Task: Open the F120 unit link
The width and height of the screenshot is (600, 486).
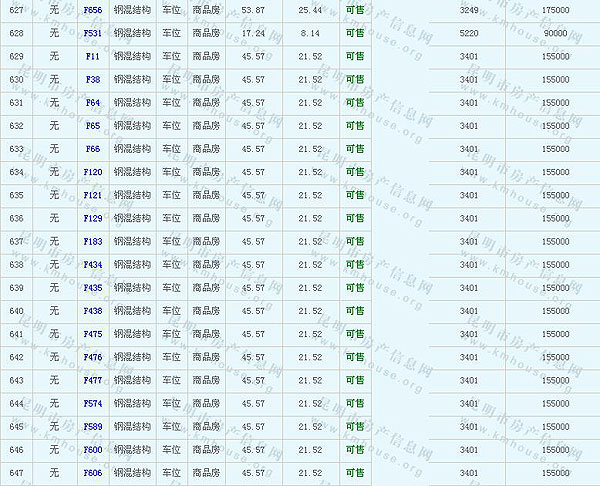Action: 93,172
